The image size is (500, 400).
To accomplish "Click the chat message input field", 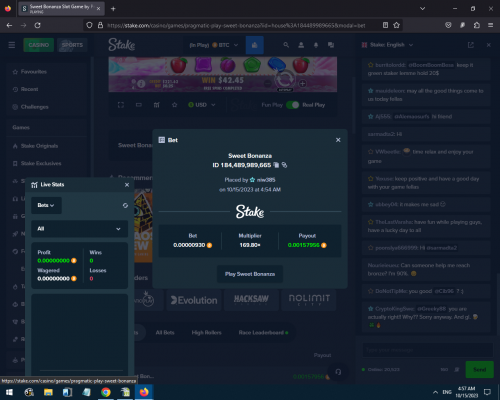I will click(x=428, y=350).
